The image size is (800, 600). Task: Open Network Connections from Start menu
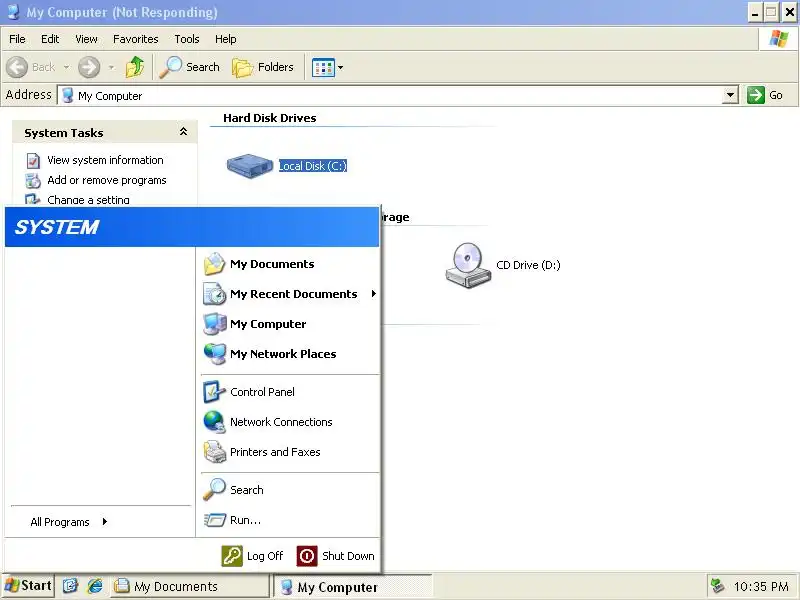[x=290, y=422]
